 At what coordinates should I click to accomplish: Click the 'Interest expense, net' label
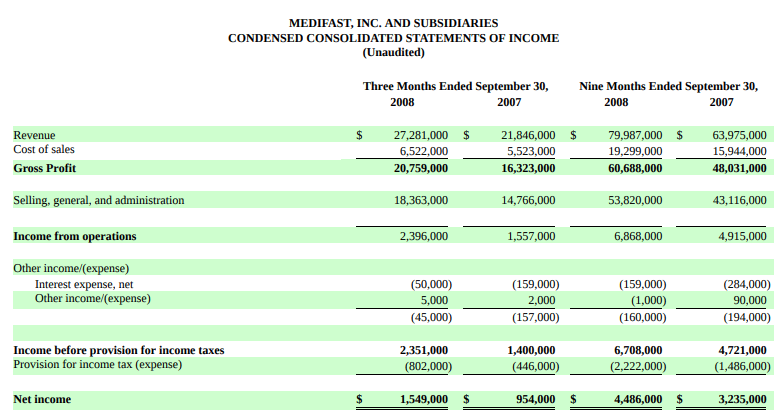(84, 284)
